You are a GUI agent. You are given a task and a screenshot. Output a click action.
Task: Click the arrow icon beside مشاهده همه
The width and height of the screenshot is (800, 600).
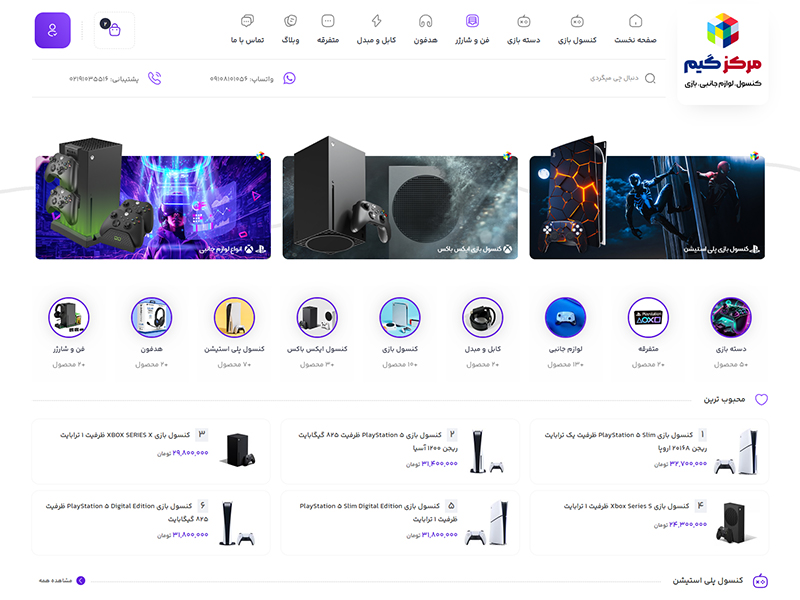tap(81, 581)
